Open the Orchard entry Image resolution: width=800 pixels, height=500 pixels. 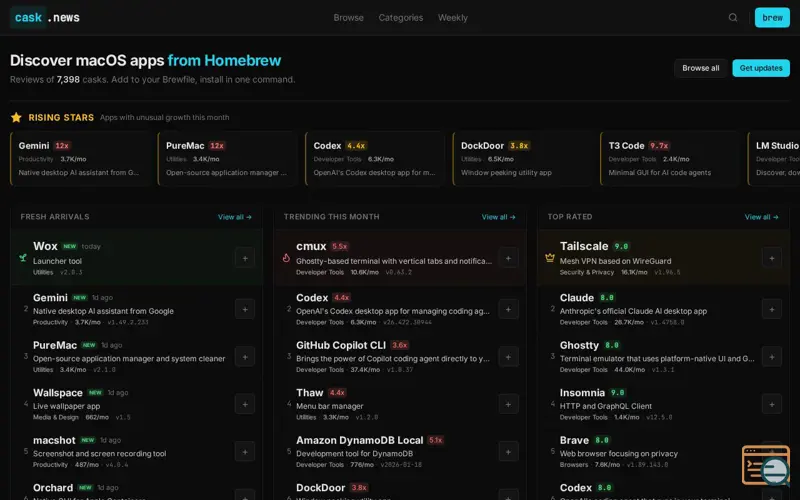pyautogui.click(x=137, y=489)
